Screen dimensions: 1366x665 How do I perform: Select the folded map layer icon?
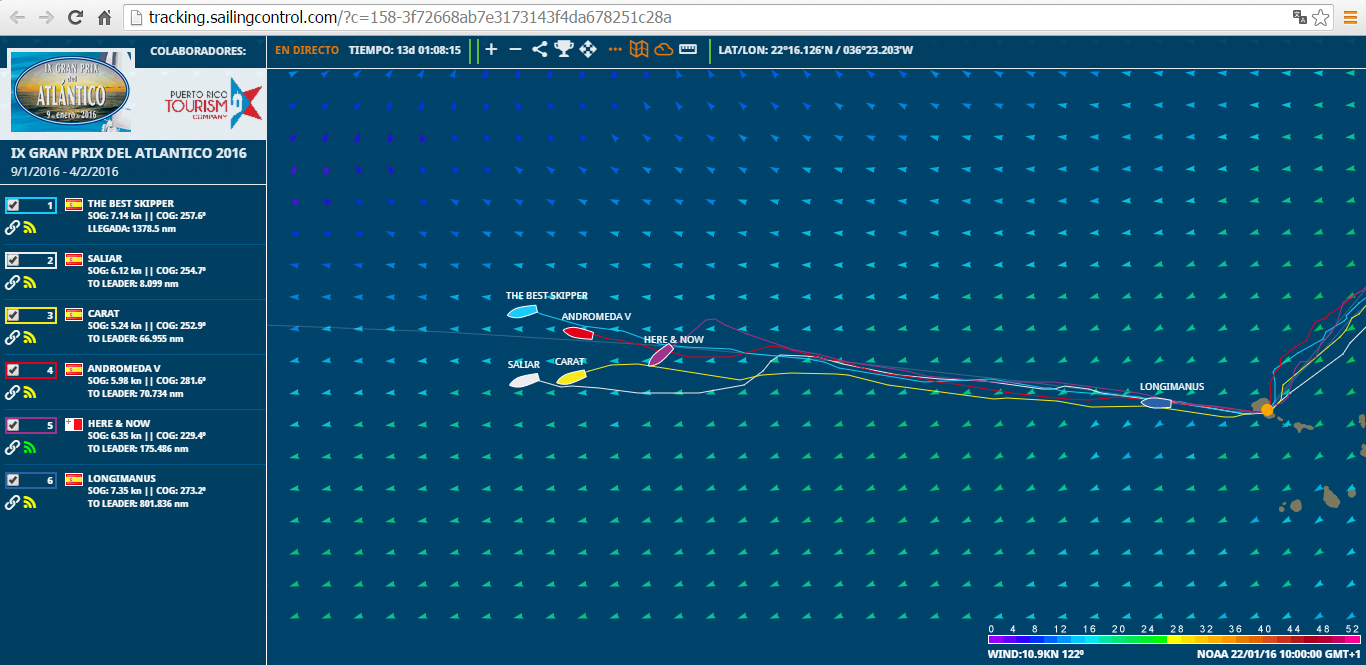point(639,49)
